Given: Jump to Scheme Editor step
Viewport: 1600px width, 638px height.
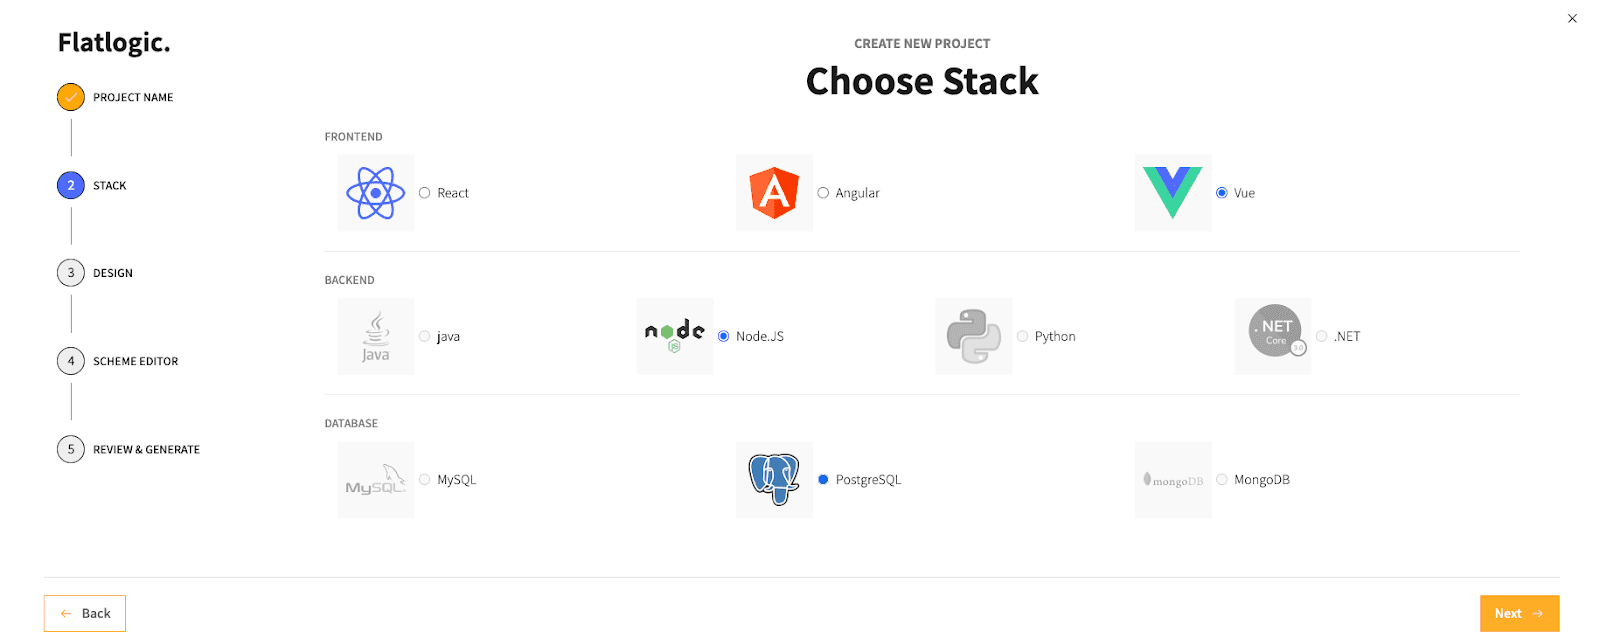Looking at the screenshot, I should pyautogui.click(x=118, y=361).
